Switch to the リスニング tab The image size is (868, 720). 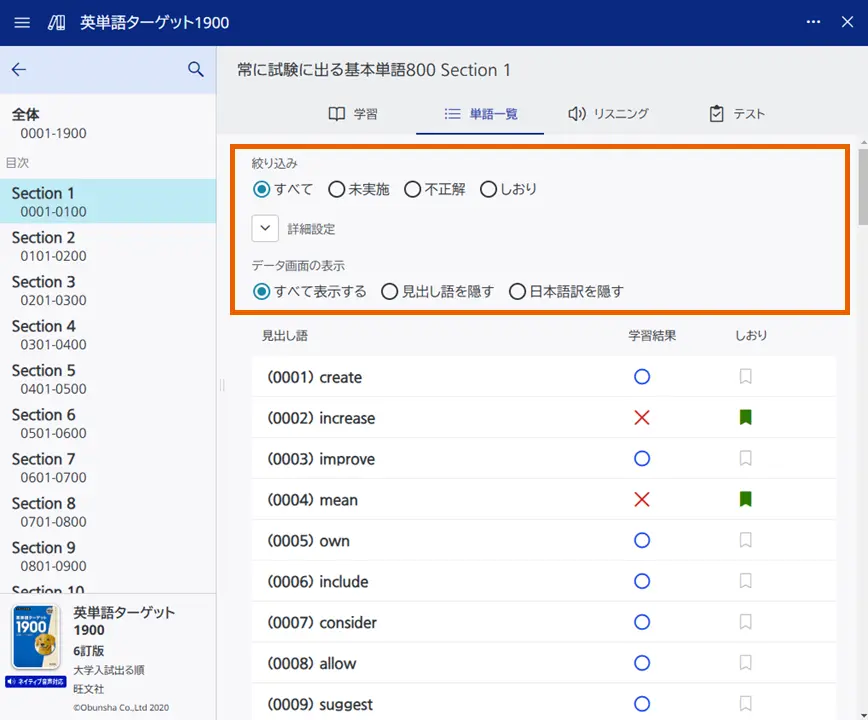click(608, 114)
